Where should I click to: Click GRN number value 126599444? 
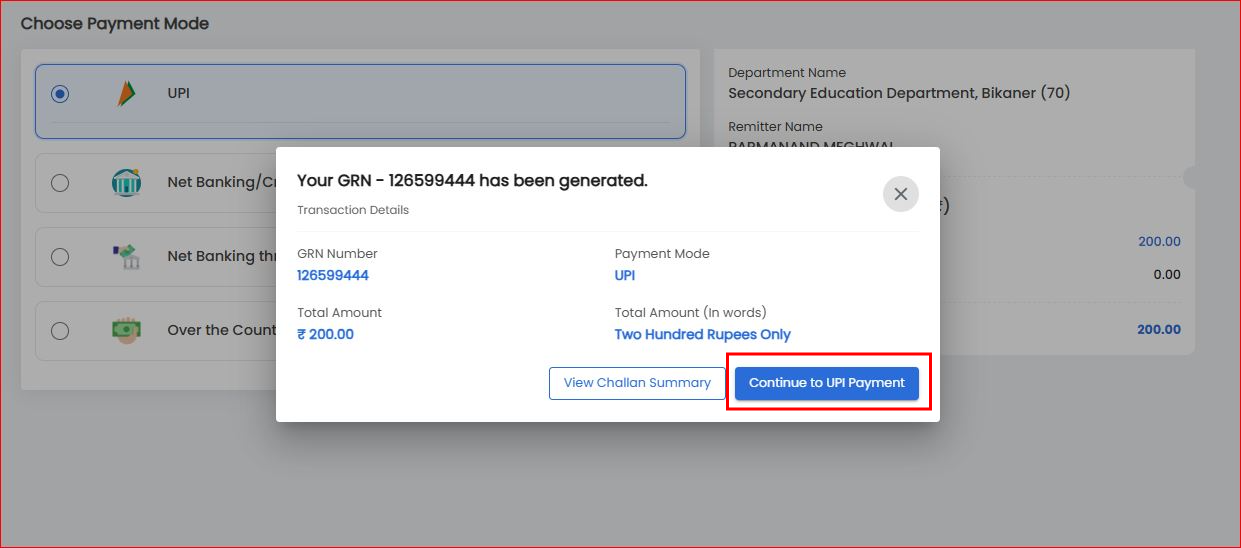(x=333, y=276)
